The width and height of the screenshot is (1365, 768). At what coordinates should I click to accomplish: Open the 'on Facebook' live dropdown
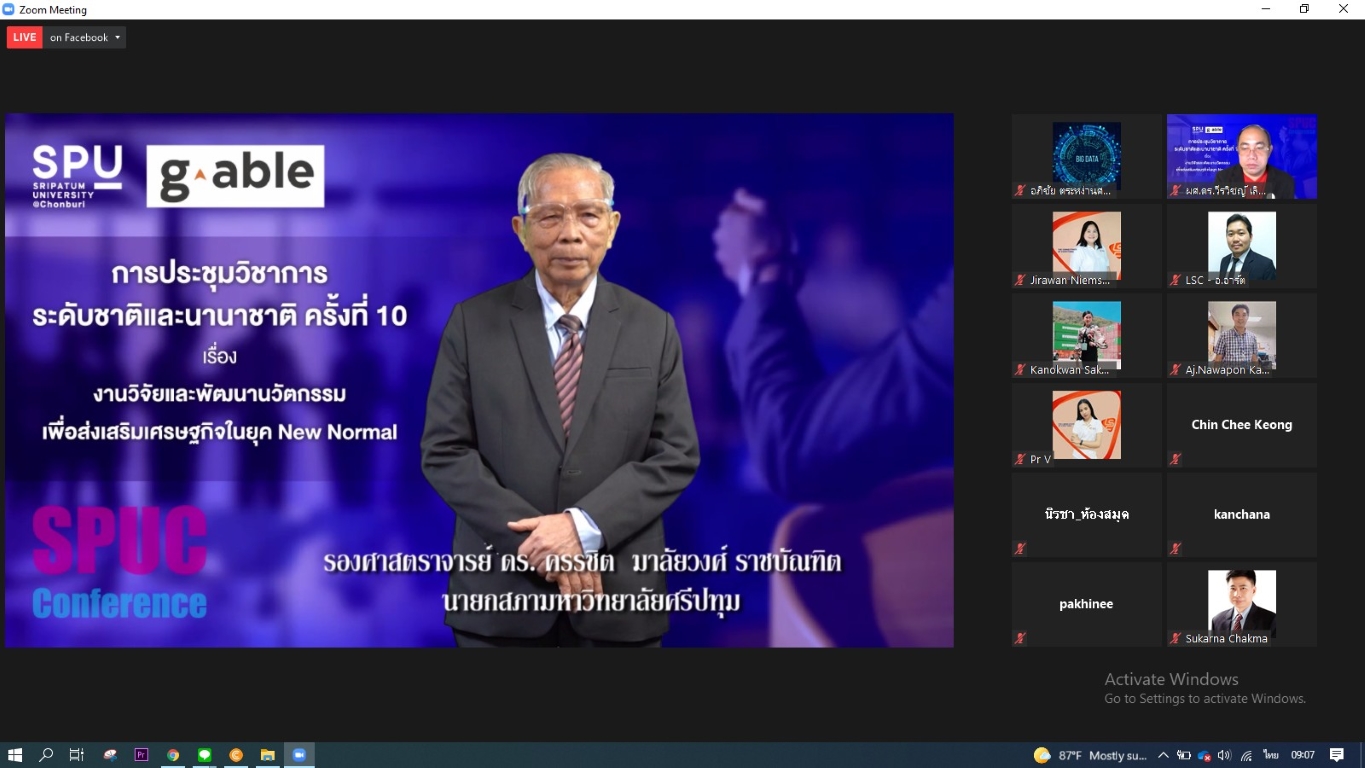click(85, 37)
